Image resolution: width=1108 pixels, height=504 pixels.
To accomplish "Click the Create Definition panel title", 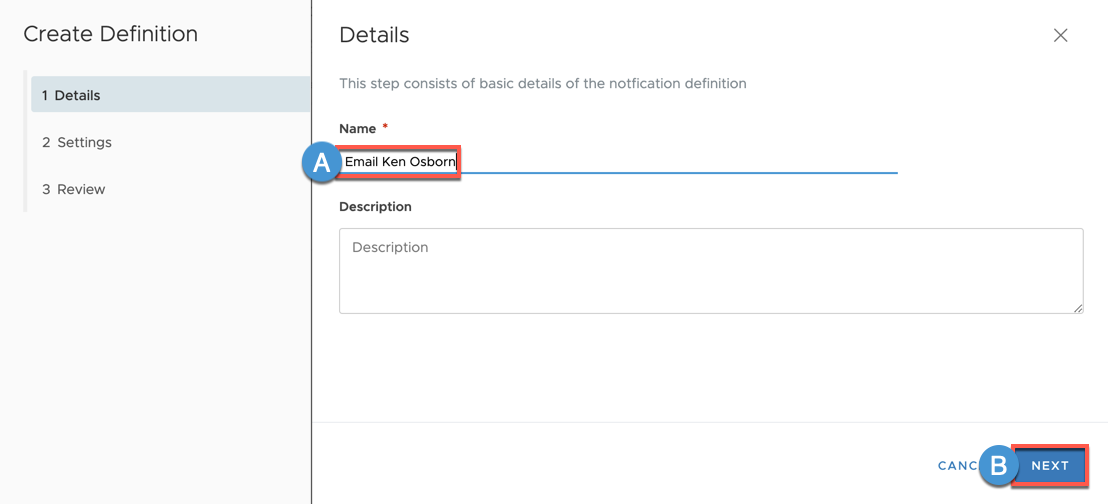I will 110,34.
